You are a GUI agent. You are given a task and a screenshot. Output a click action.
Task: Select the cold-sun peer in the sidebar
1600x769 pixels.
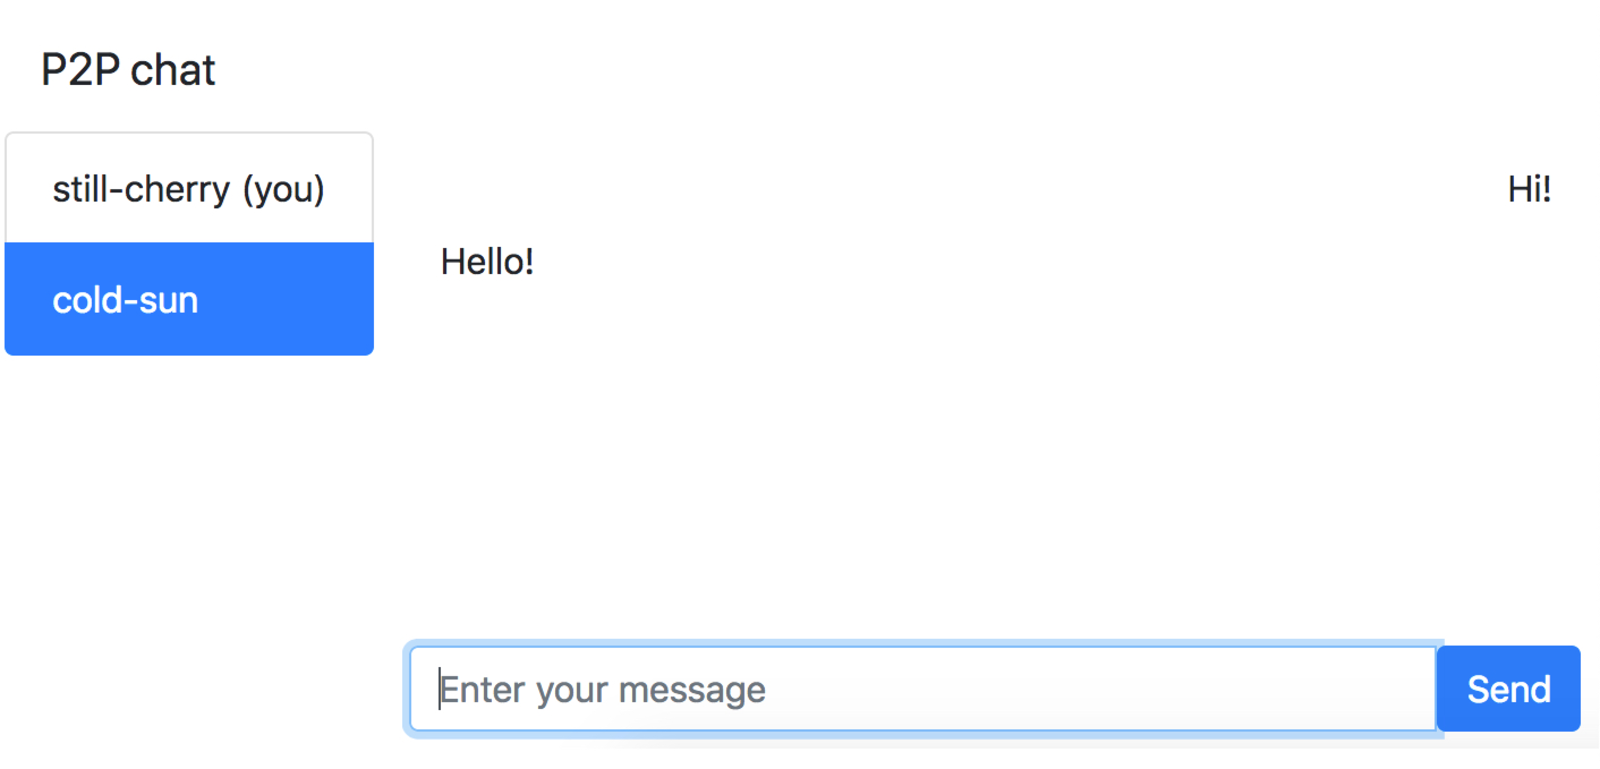[x=188, y=299]
